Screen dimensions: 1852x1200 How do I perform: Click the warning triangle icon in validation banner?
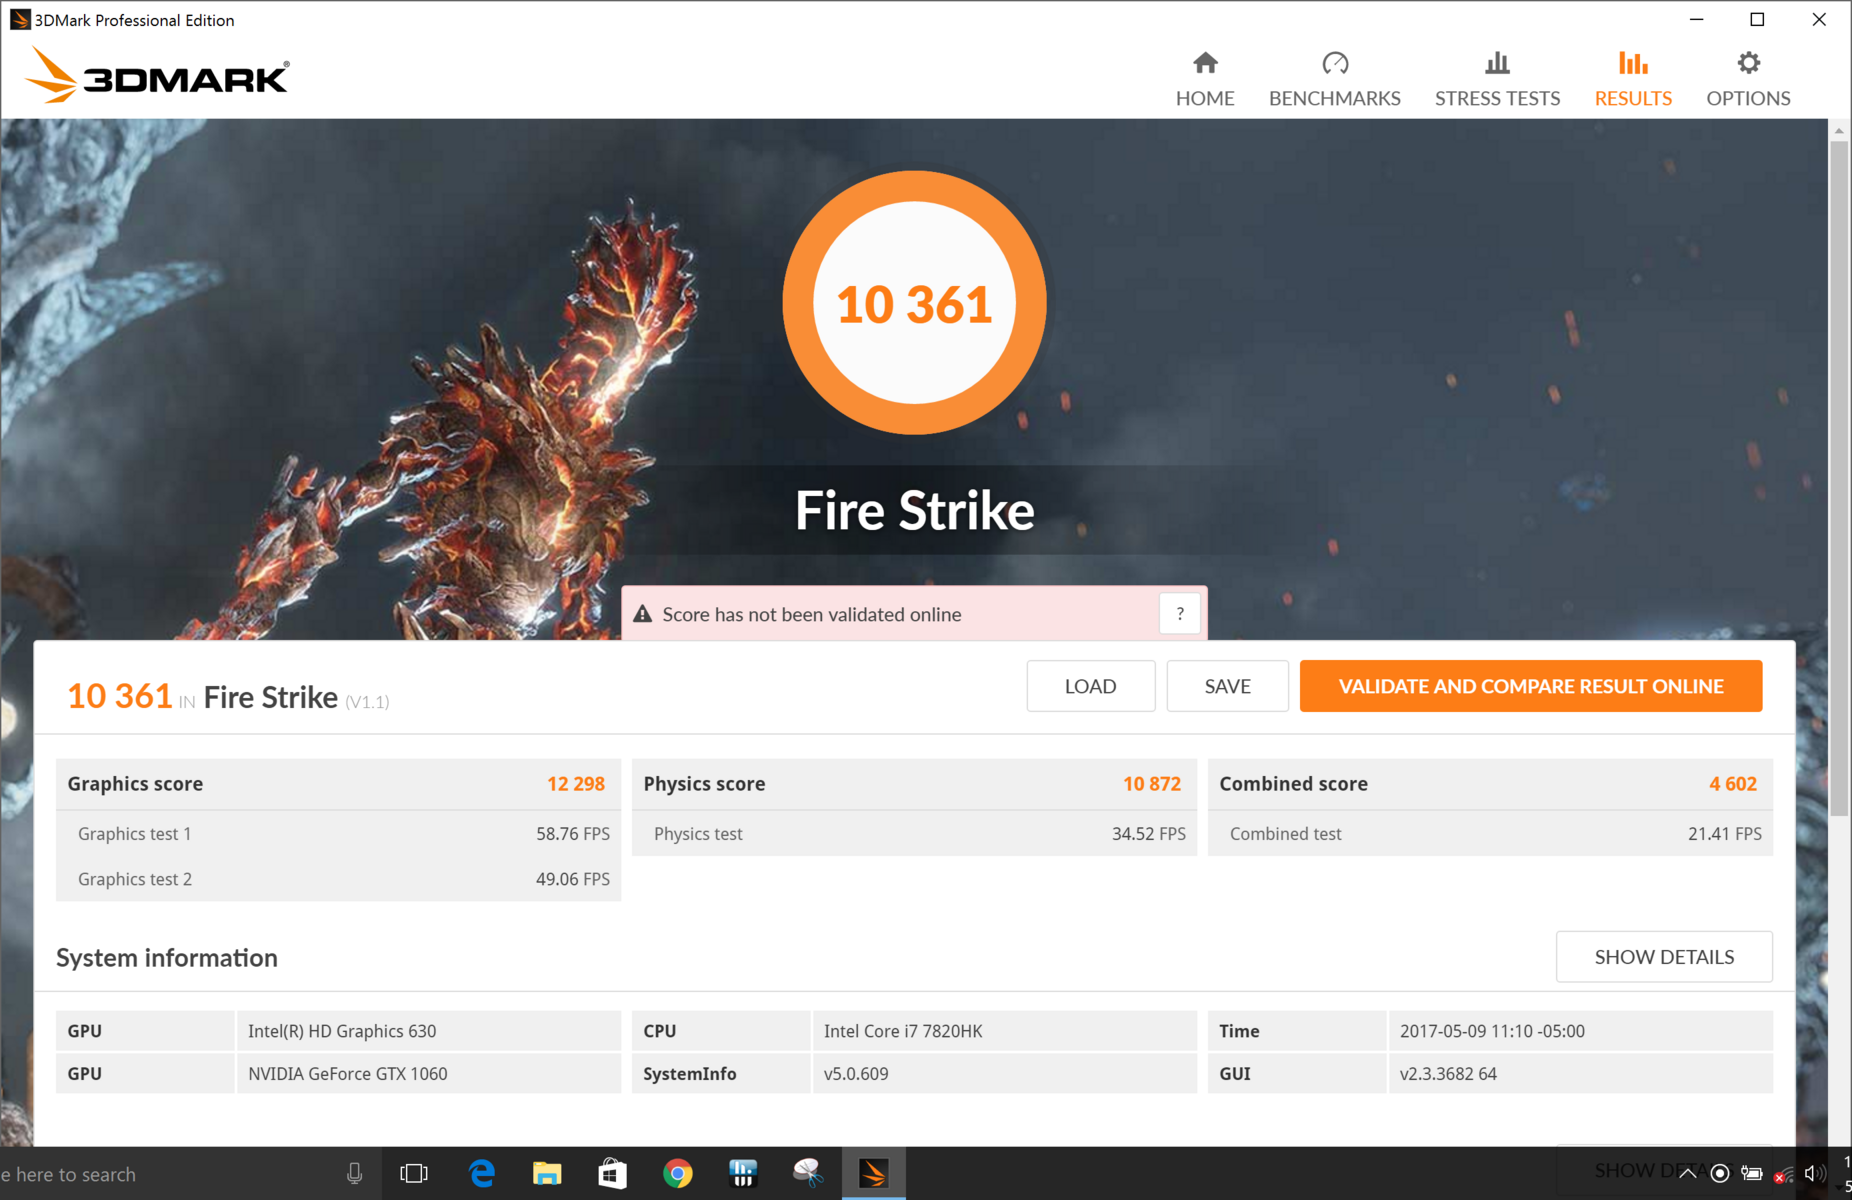click(643, 614)
